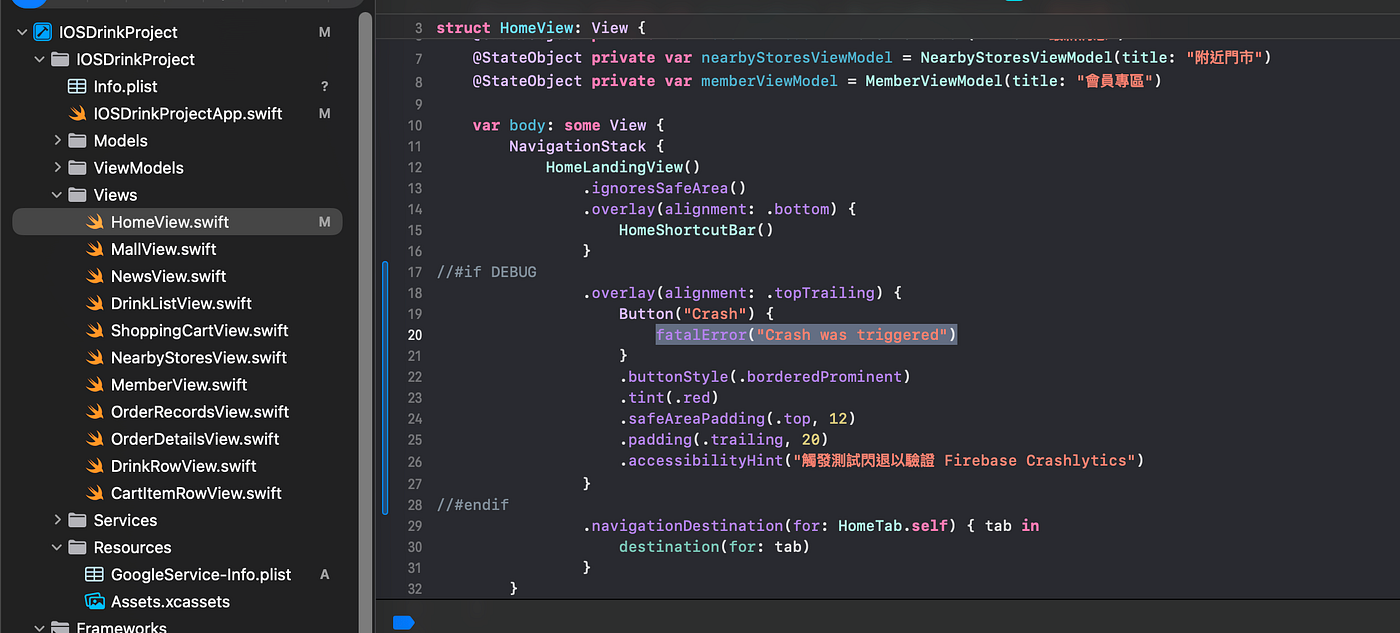Image resolution: width=1400 pixels, height=633 pixels.
Task: Click the Views folder icon
Action: pos(77,195)
